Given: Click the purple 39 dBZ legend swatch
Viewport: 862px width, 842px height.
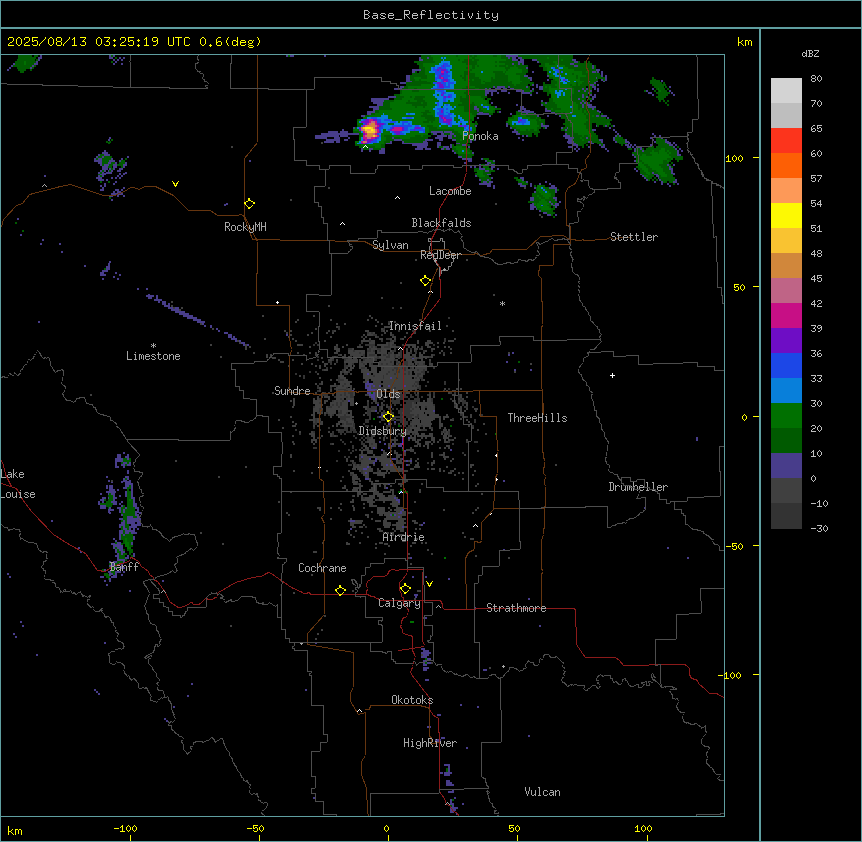Looking at the screenshot, I should [x=786, y=340].
